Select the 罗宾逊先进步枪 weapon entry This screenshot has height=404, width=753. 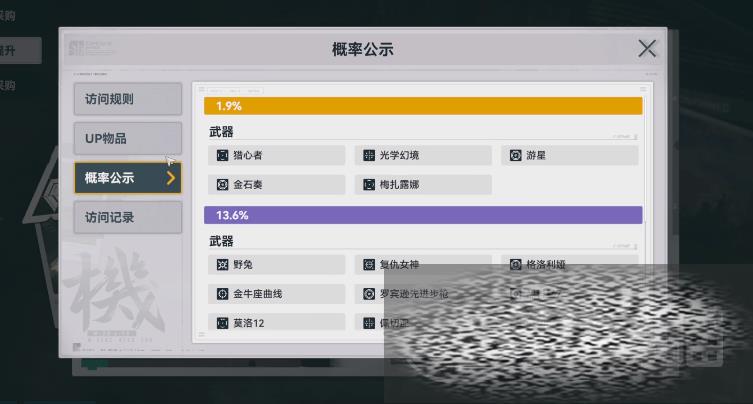point(423,294)
